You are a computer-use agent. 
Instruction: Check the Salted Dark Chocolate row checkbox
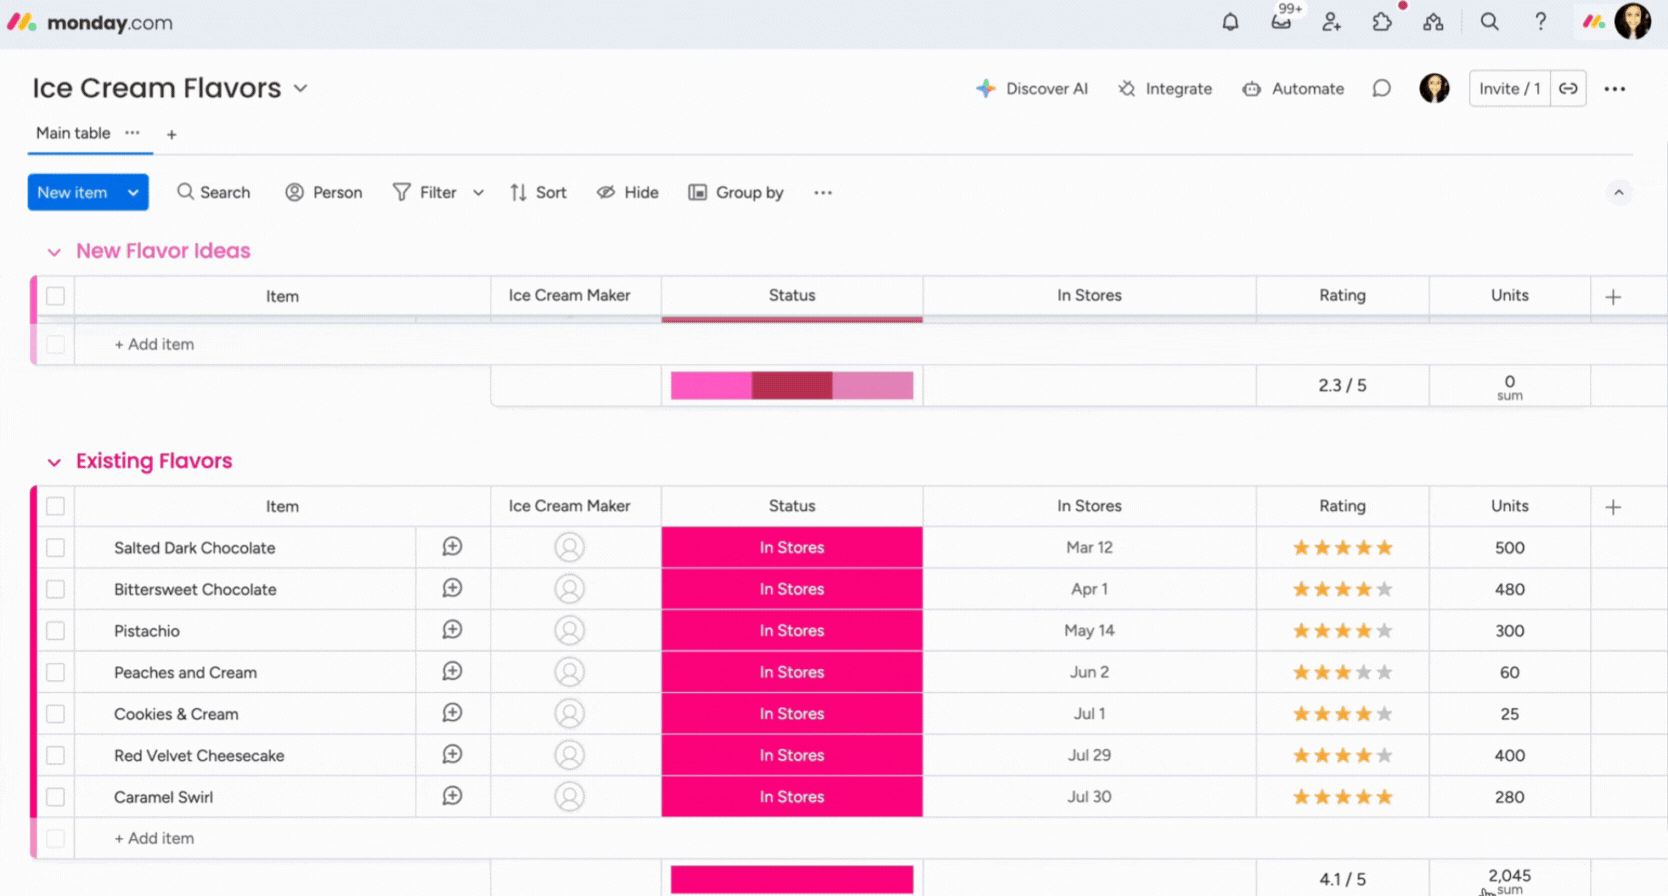tap(56, 548)
